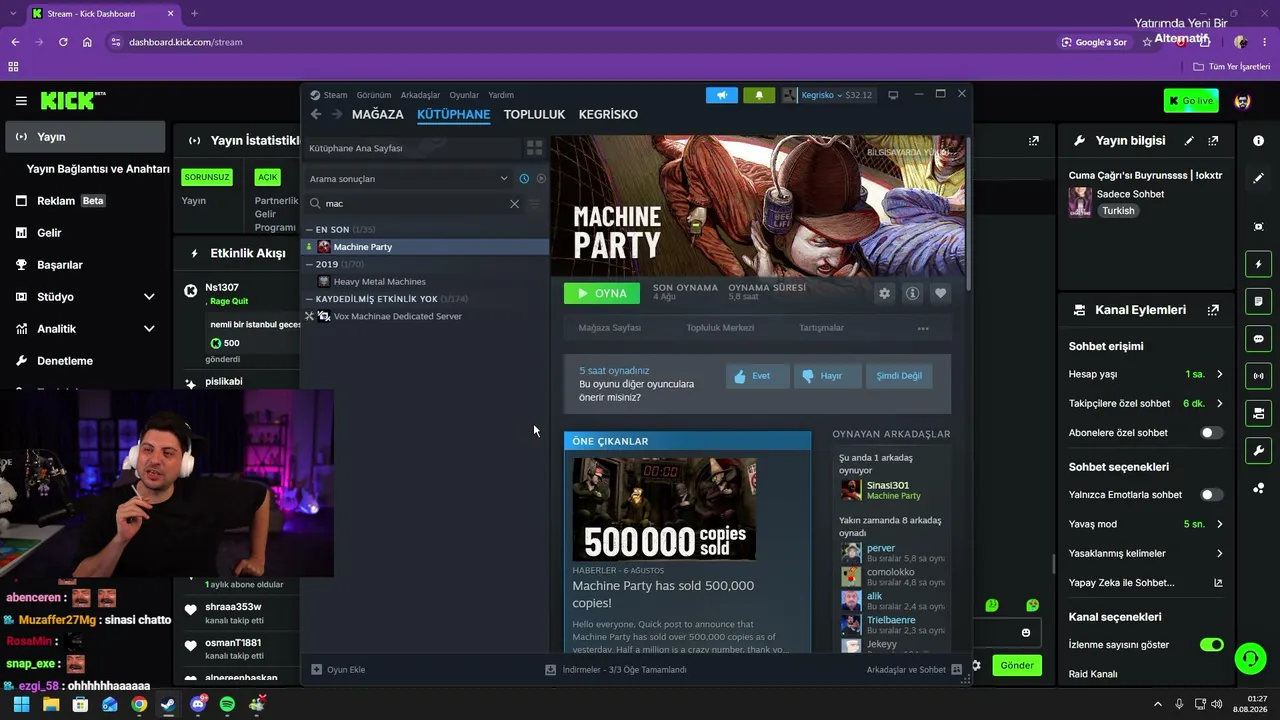Show Machine Party game info icon
Viewport: 1280px width, 720px height.
(912, 293)
